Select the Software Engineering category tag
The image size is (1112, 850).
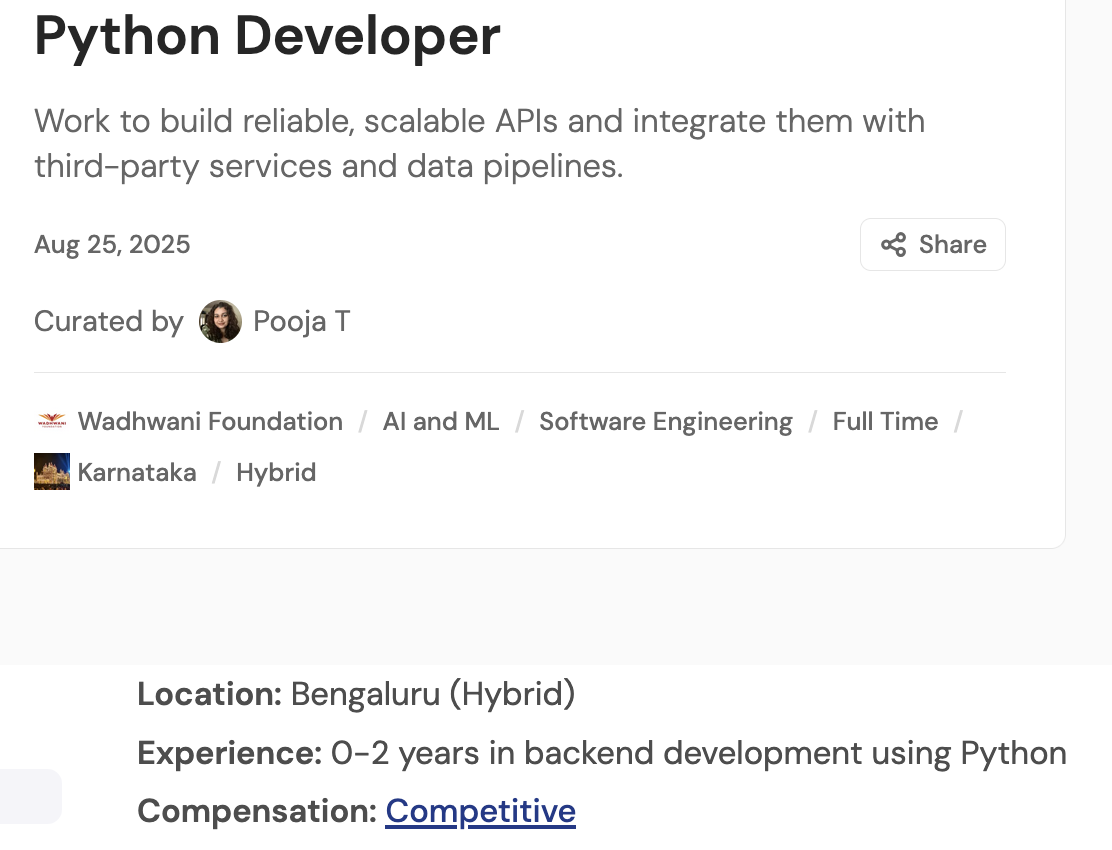pyautogui.click(x=665, y=421)
